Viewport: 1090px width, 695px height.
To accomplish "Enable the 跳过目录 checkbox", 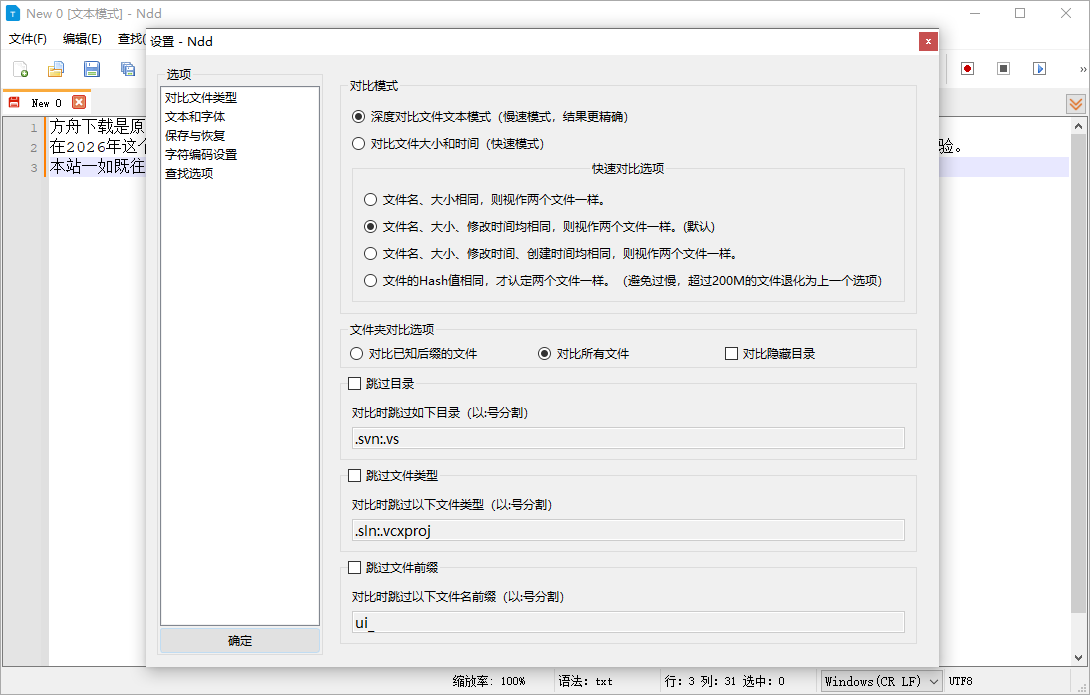I will [355, 383].
